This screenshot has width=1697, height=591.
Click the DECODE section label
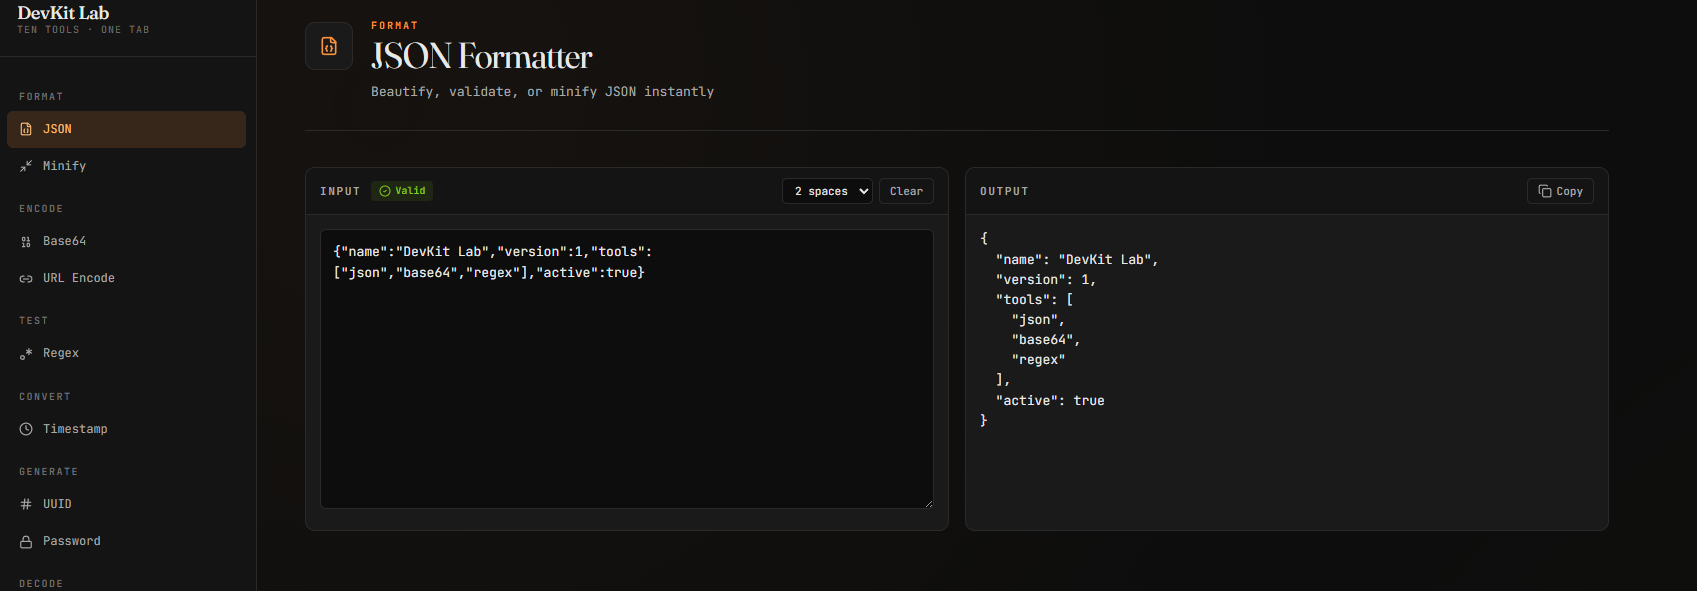[41, 584]
